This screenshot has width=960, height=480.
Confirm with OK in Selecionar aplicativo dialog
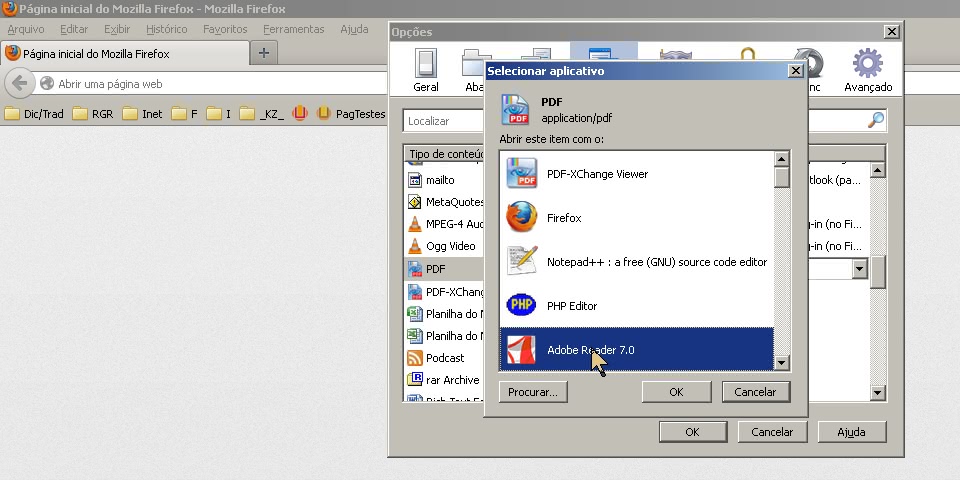676,392
